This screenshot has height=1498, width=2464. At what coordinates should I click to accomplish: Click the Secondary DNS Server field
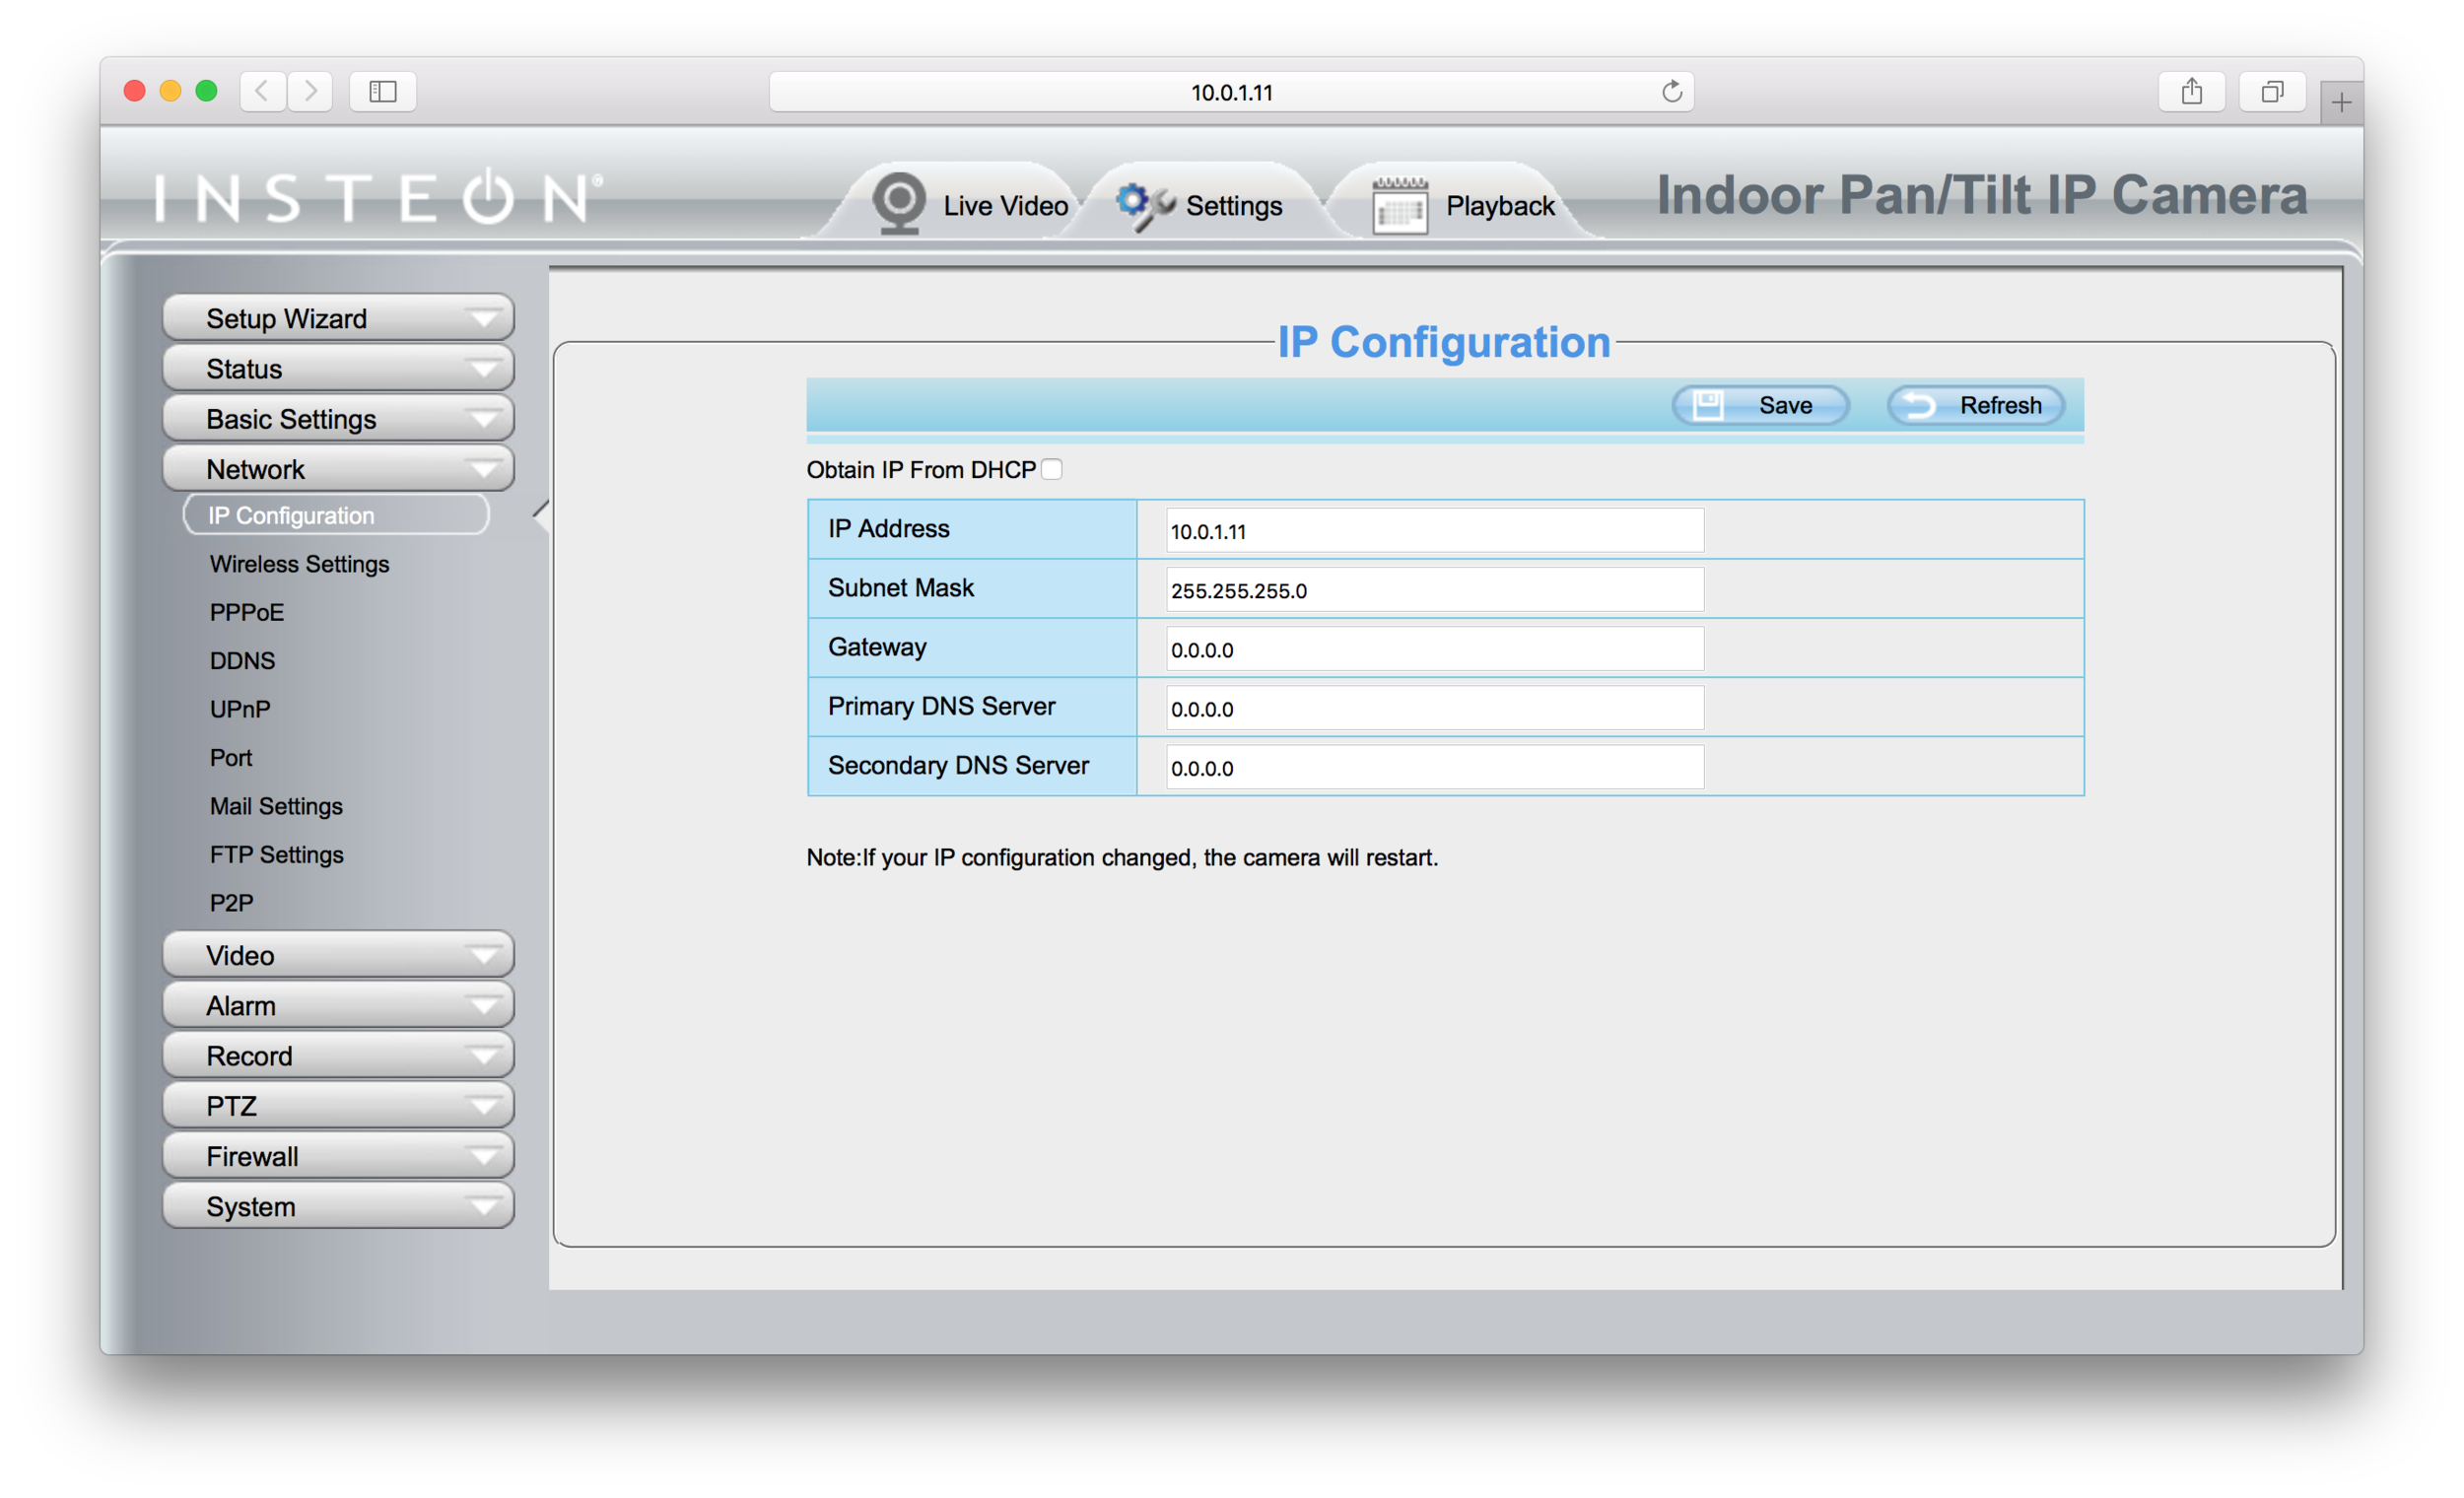tap(1435, 767)
